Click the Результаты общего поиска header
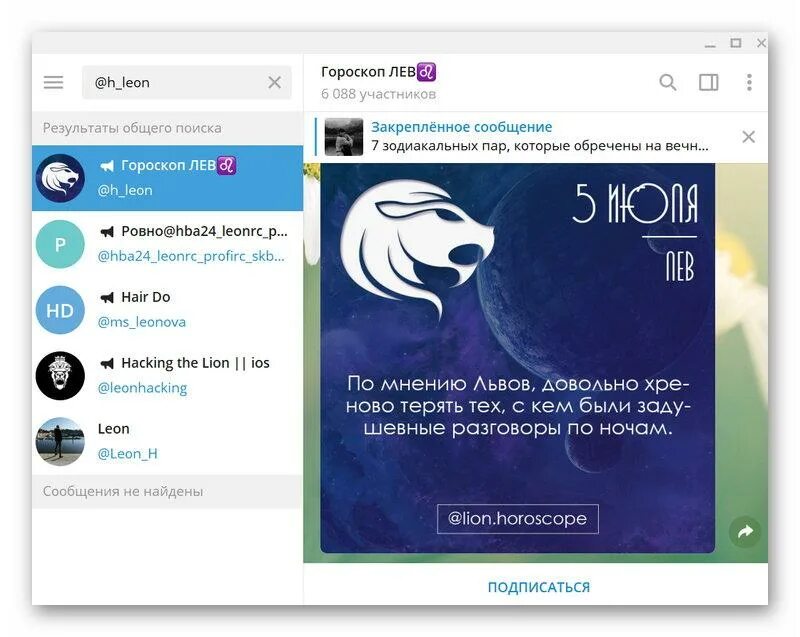Image resolution: width=800 pixels, height=637 pixels. 132,128
